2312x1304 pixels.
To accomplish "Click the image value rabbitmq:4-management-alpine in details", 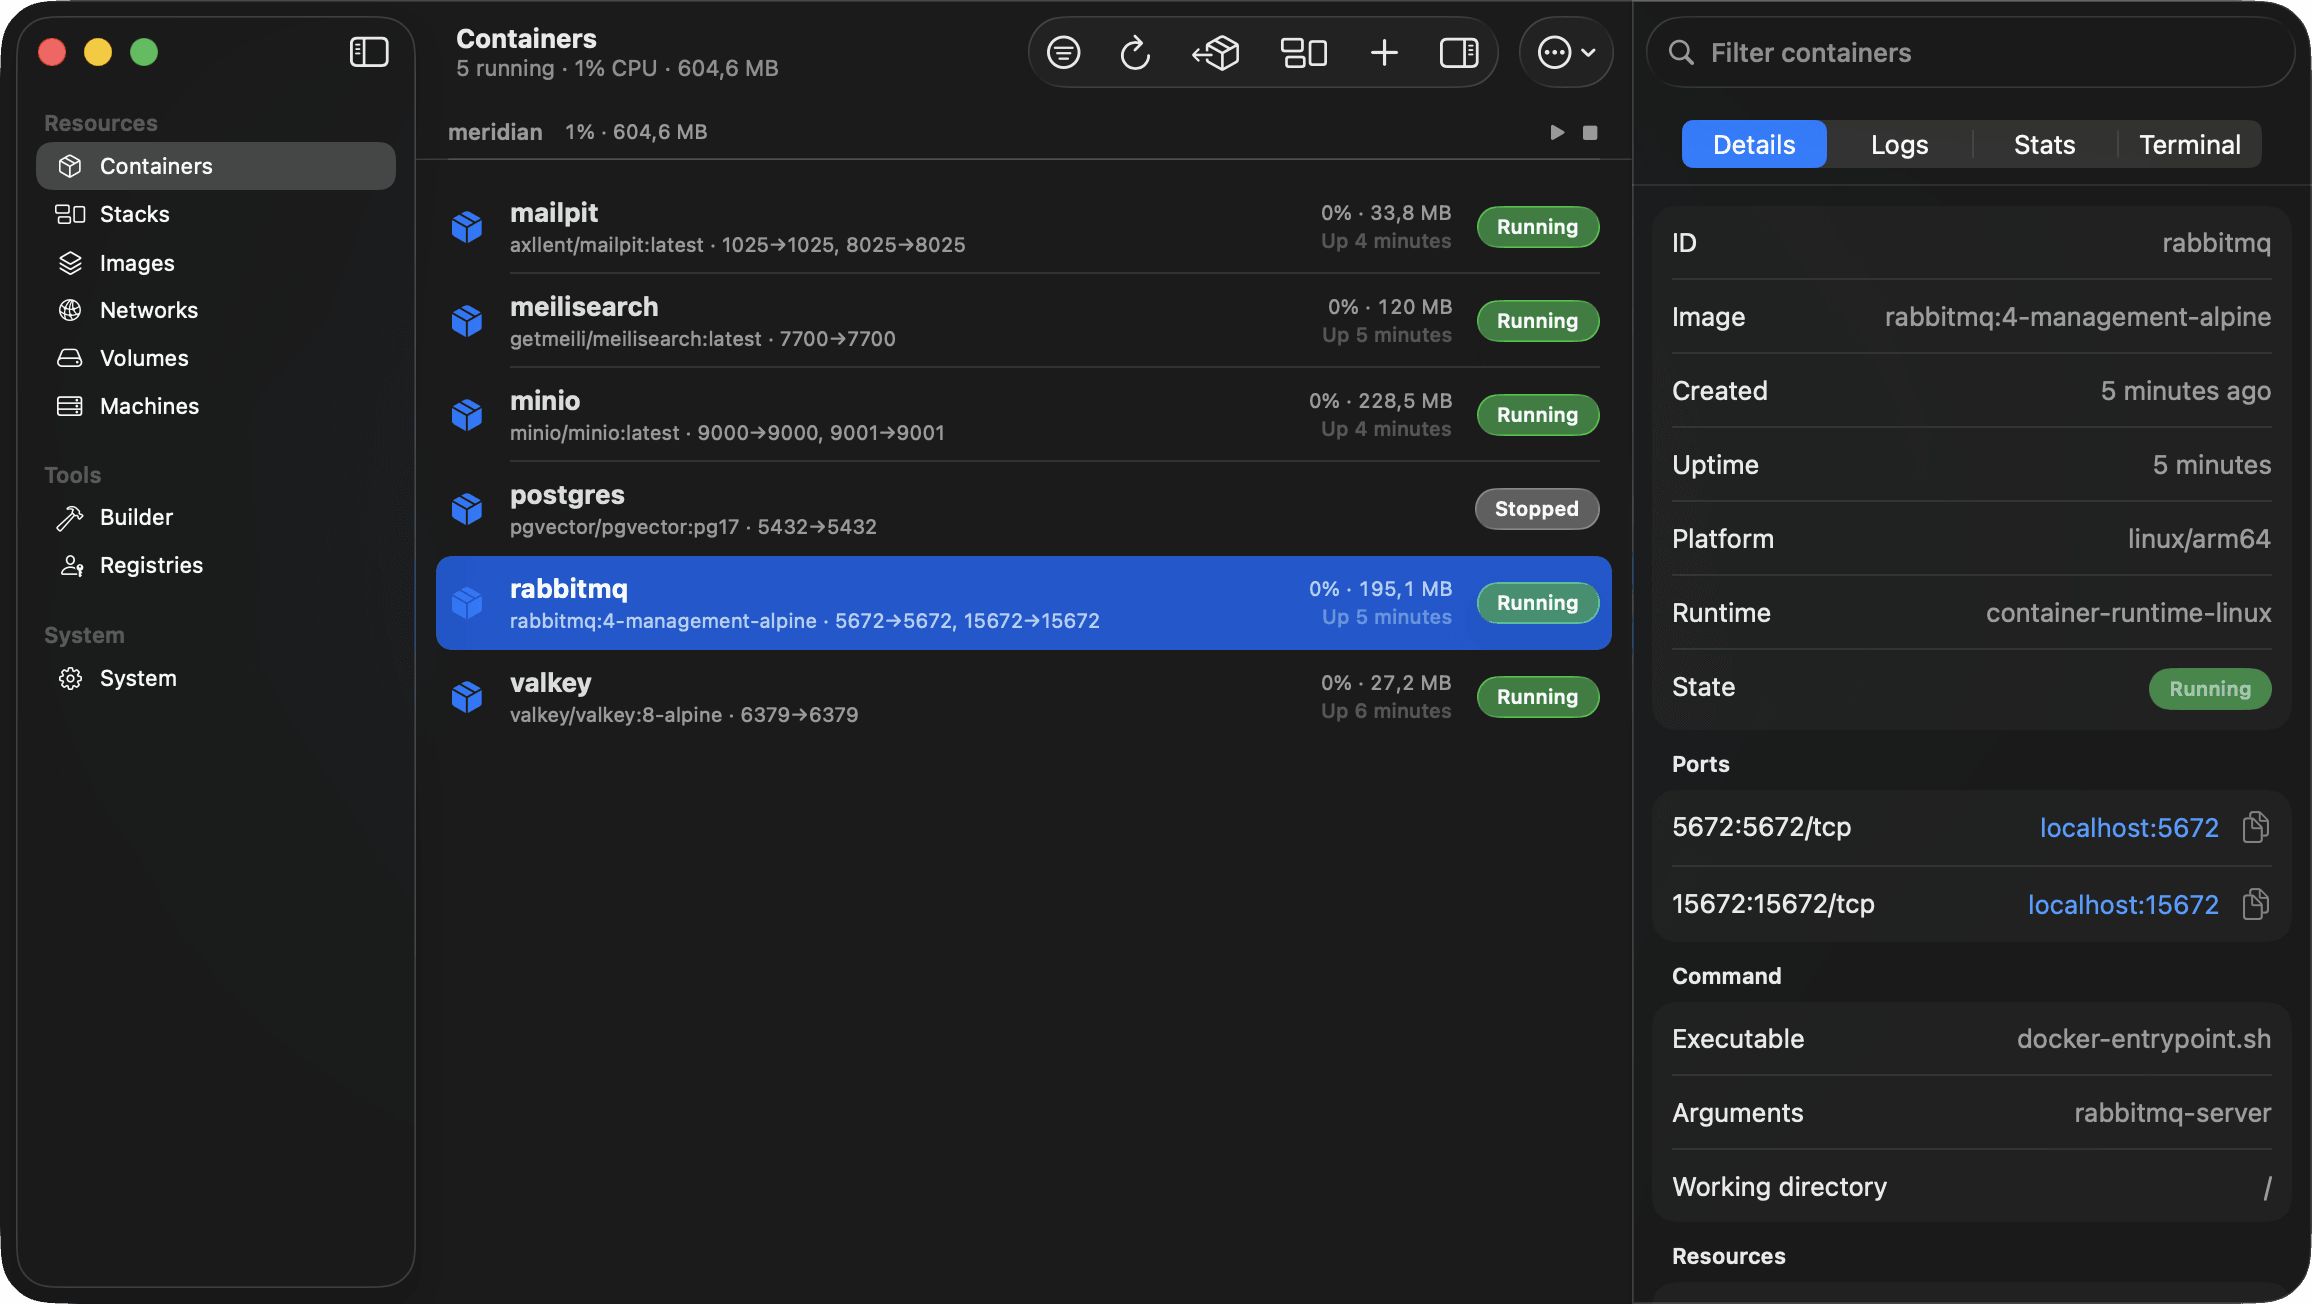I will (2078, 317).
